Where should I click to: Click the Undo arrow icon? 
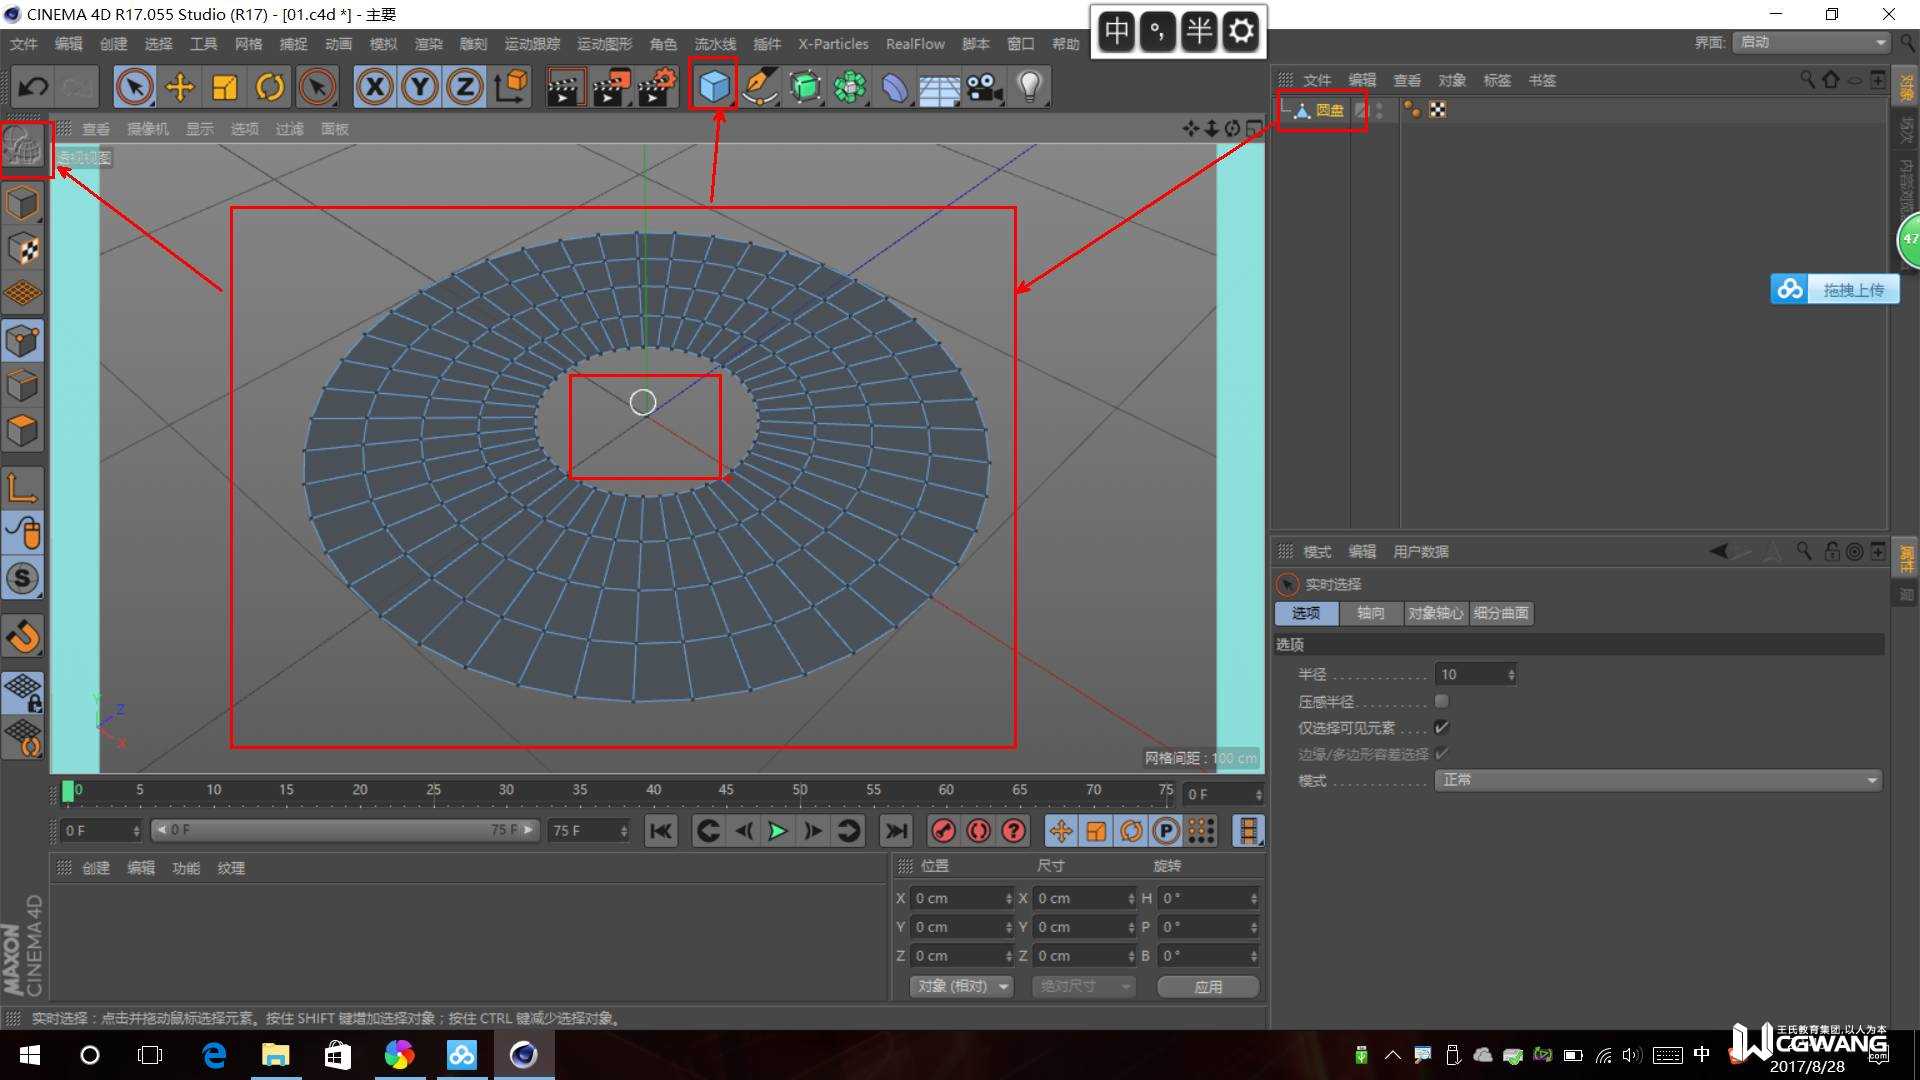[x=33, y=87]
